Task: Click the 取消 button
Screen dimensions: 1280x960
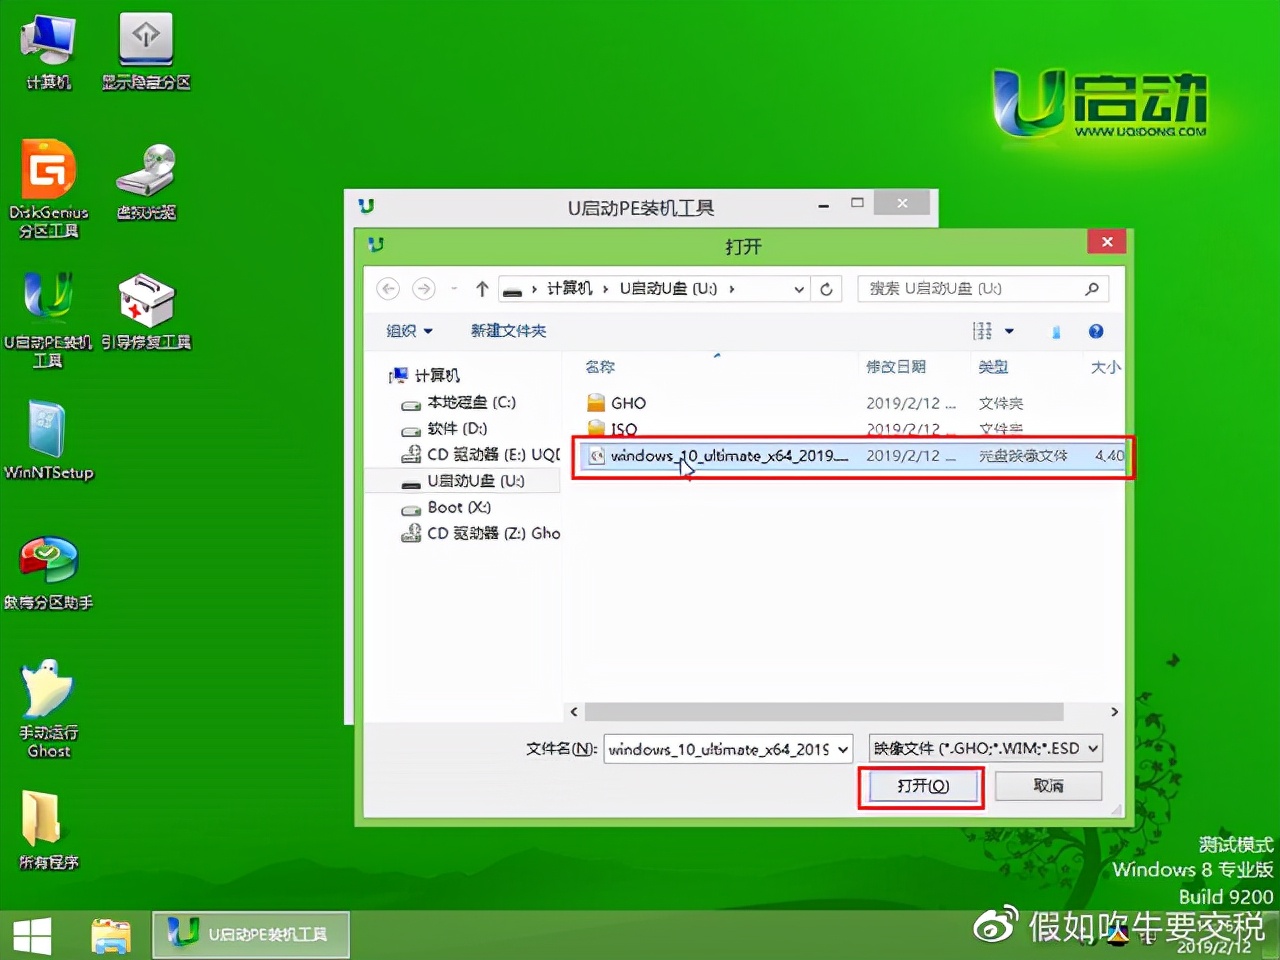Action: point(1048,786)
